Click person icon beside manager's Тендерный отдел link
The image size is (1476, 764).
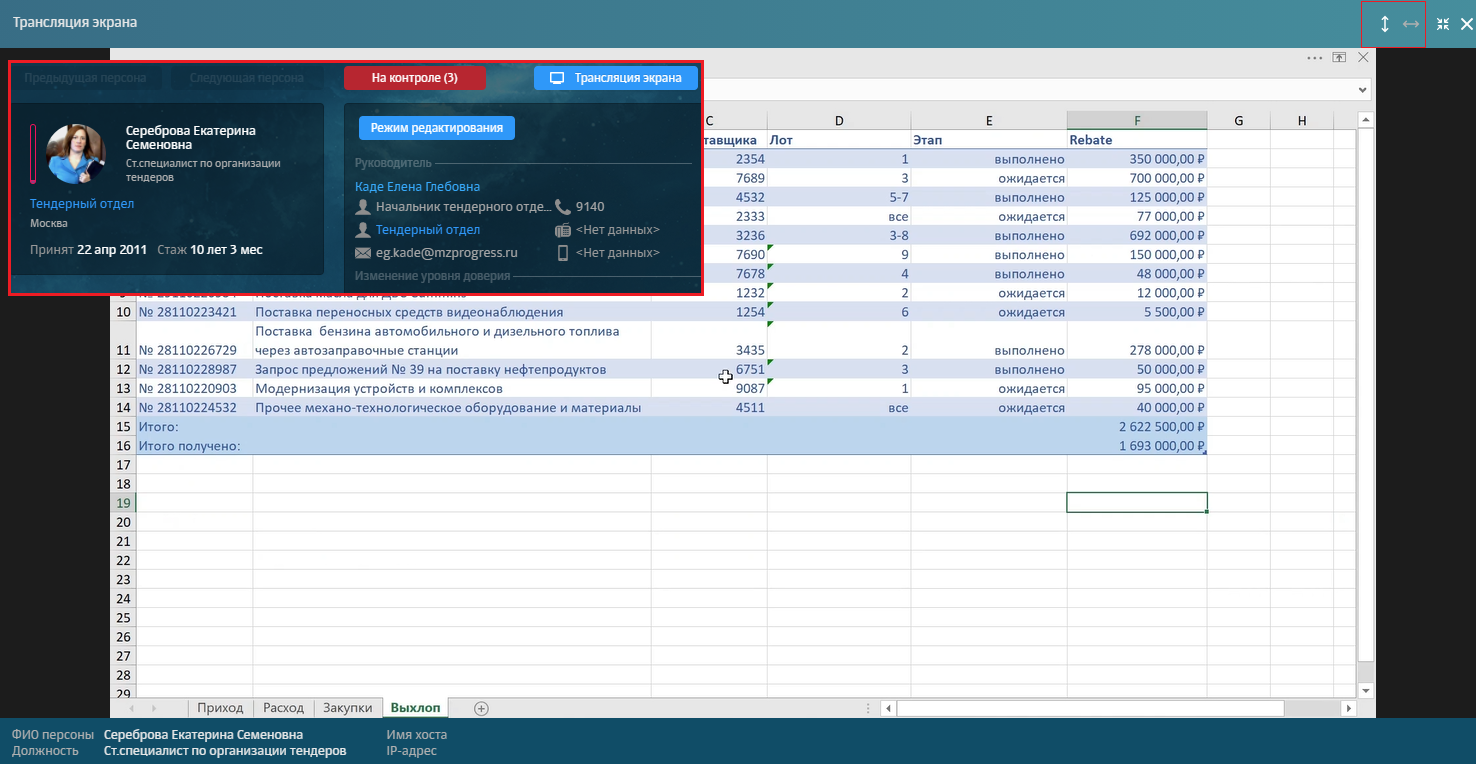[363, 230]
